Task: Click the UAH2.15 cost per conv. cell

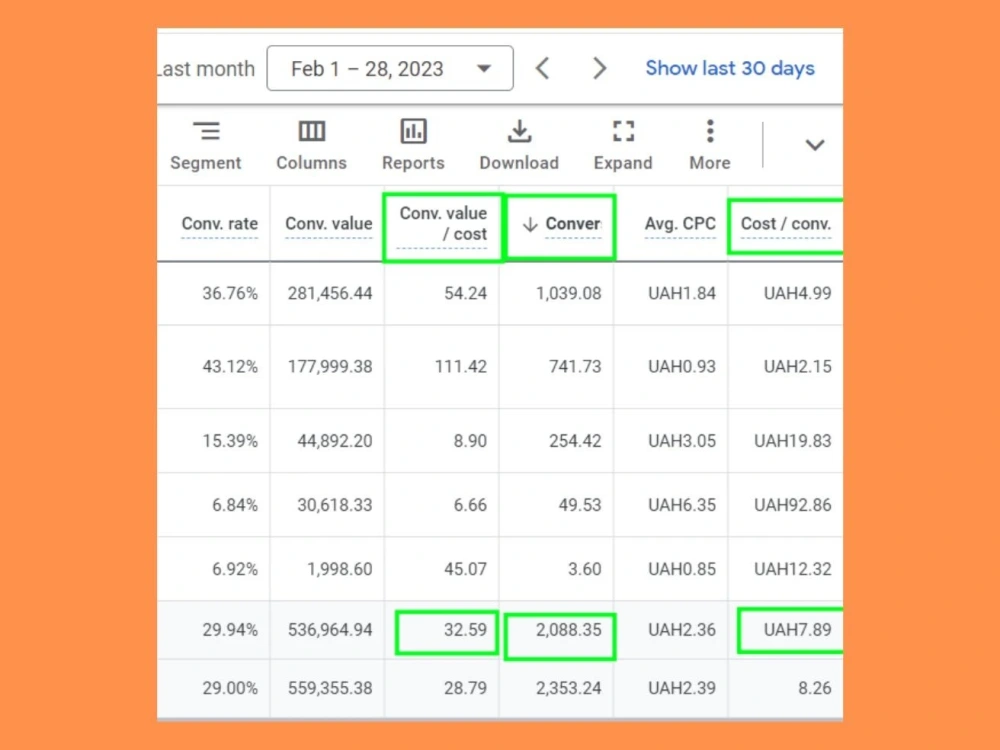Action: [x=797, y=367]
